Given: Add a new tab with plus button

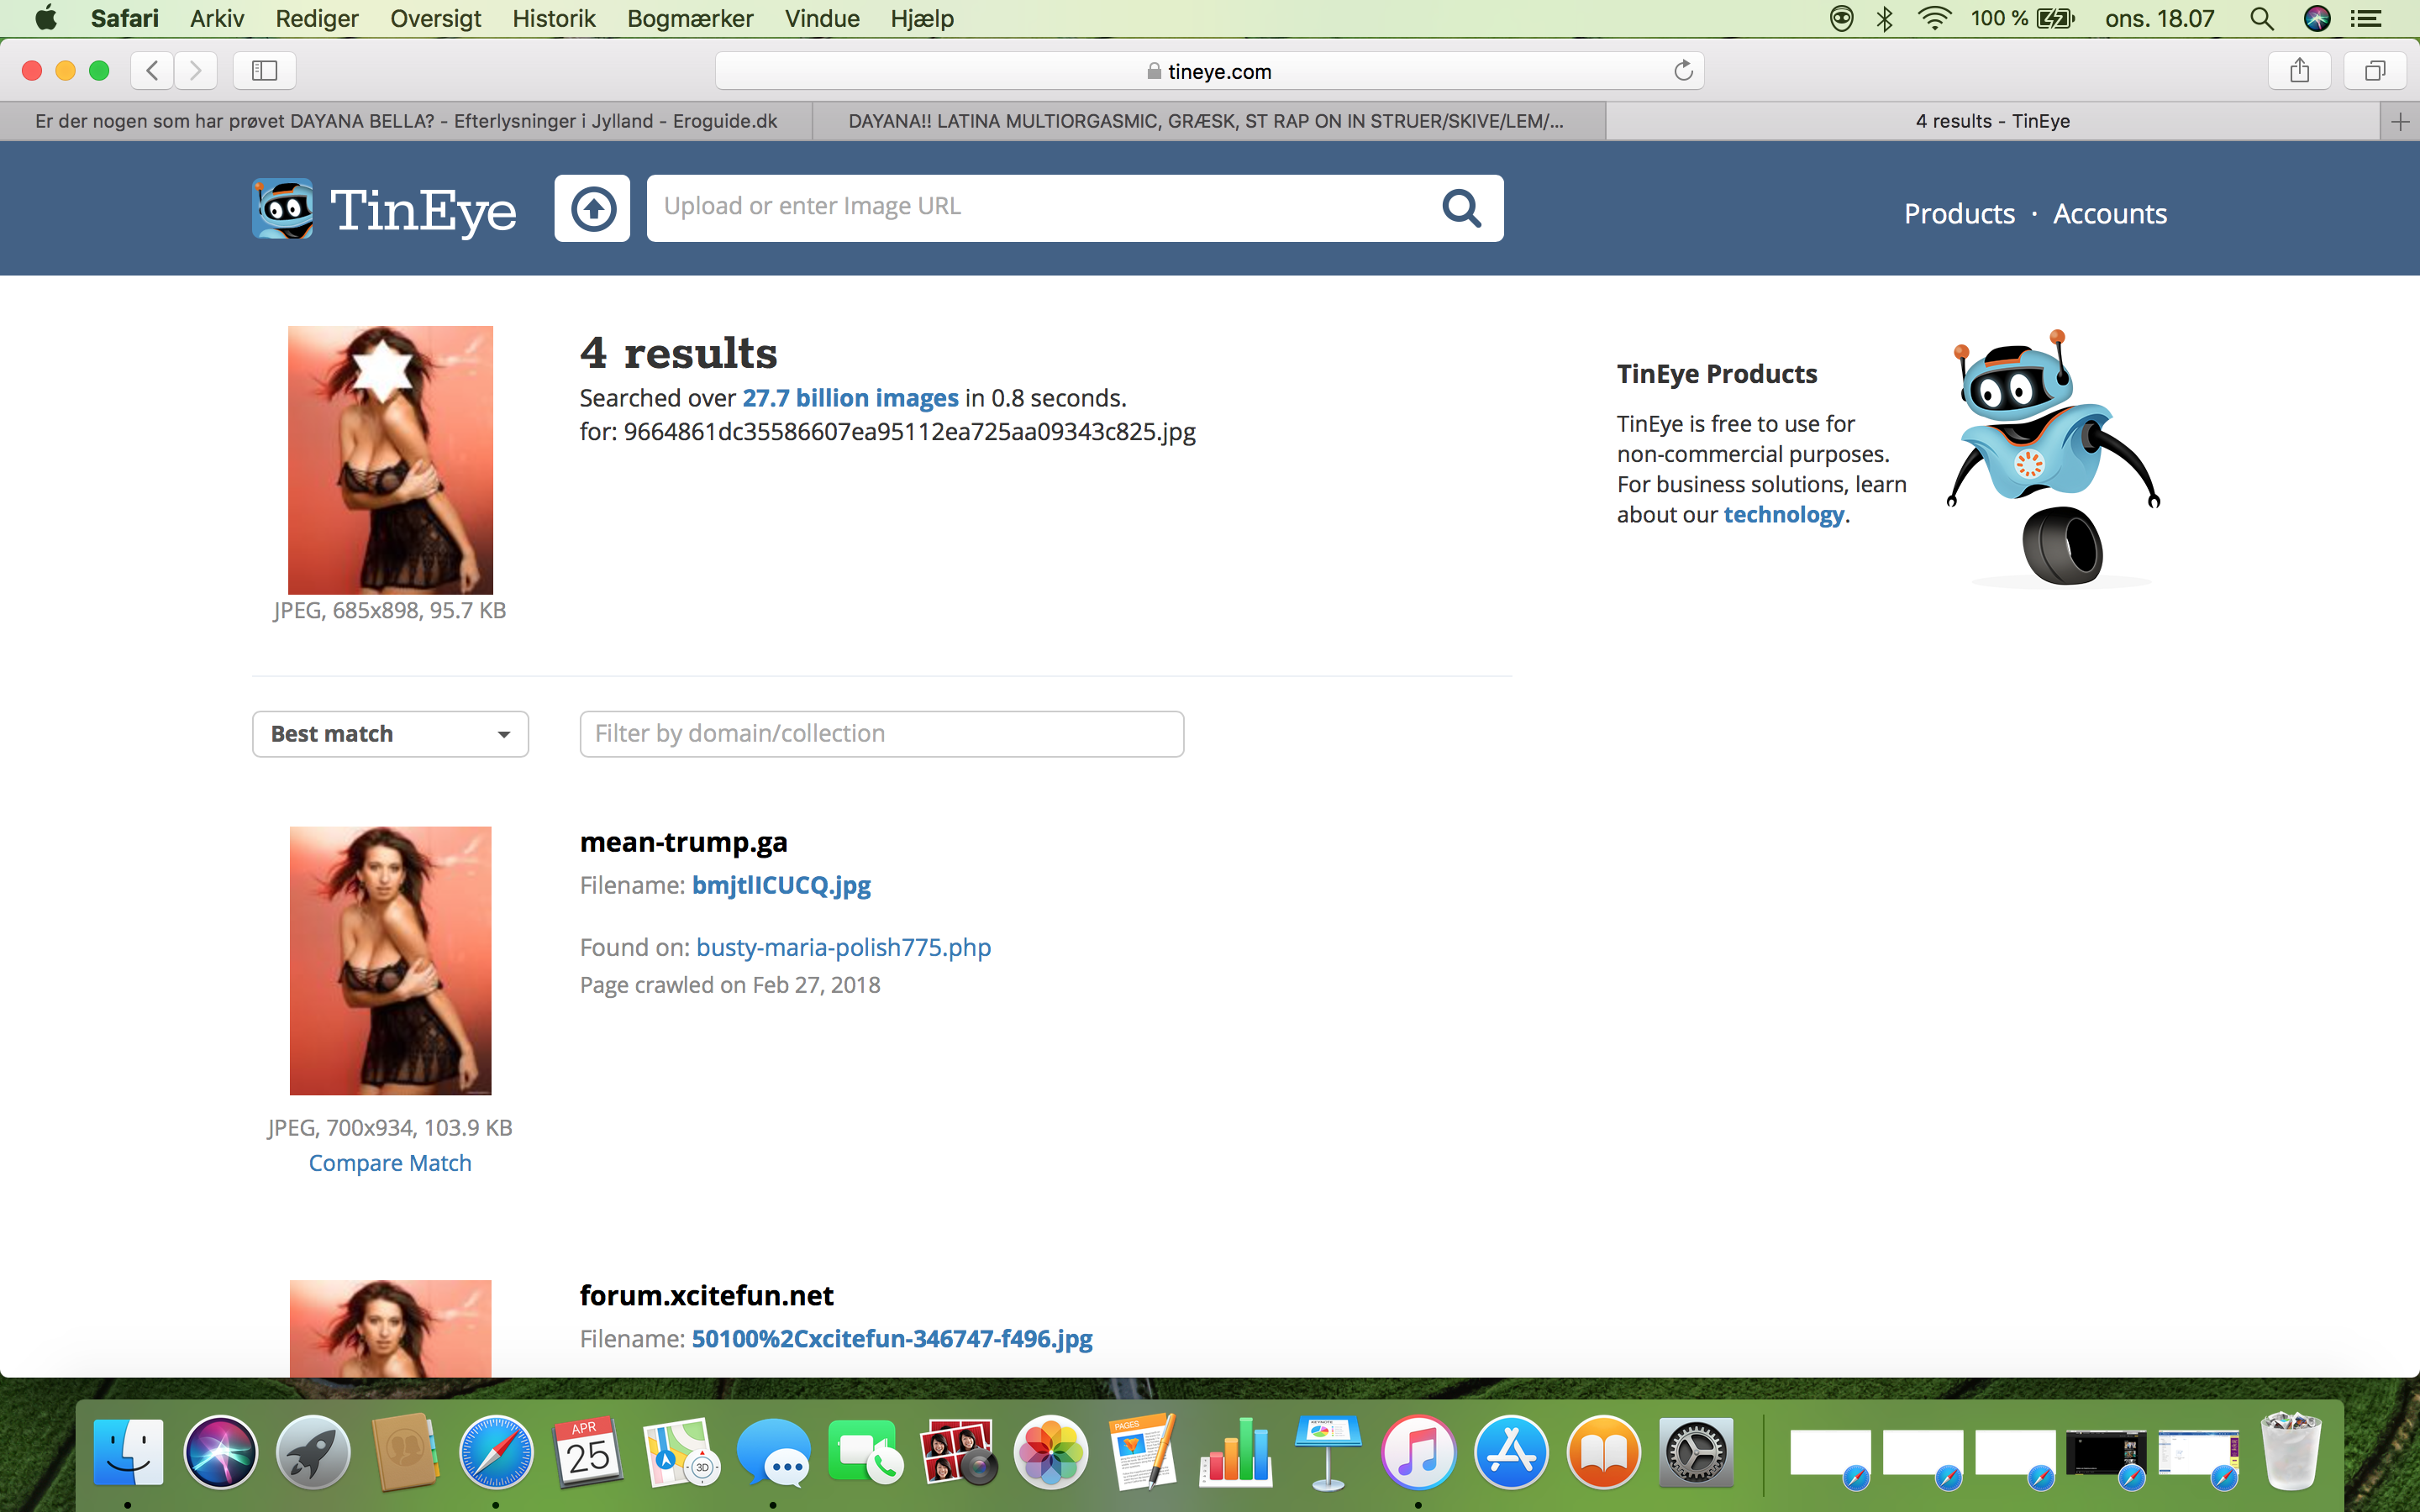Looking at the screenshot, I should (x=2400, y=121).
